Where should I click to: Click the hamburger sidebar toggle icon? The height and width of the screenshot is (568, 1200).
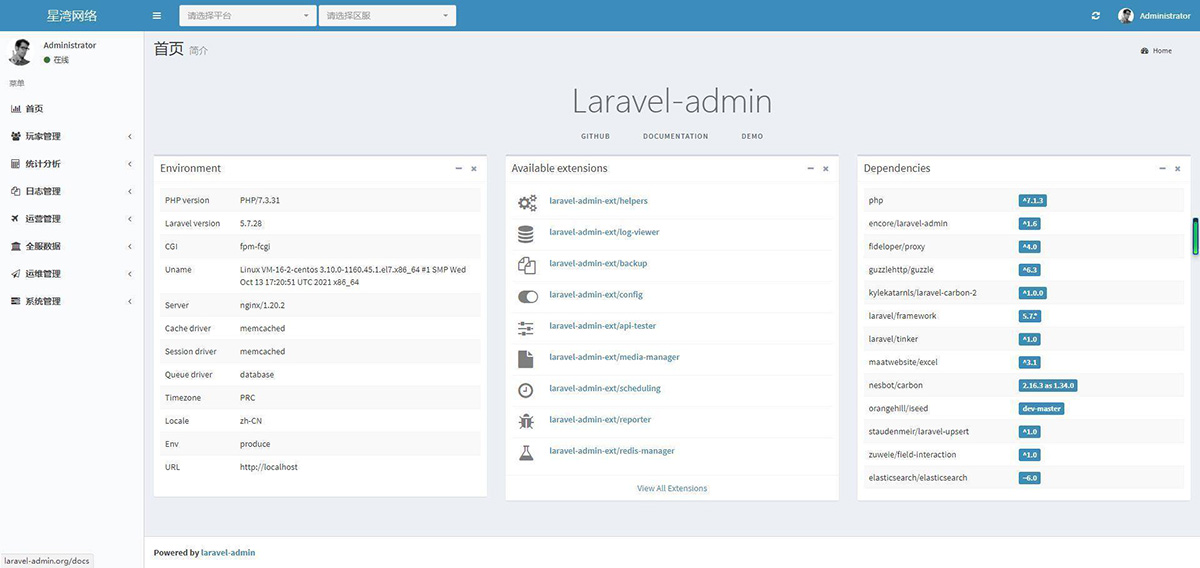pyautogui.click(x=156, y=16)
